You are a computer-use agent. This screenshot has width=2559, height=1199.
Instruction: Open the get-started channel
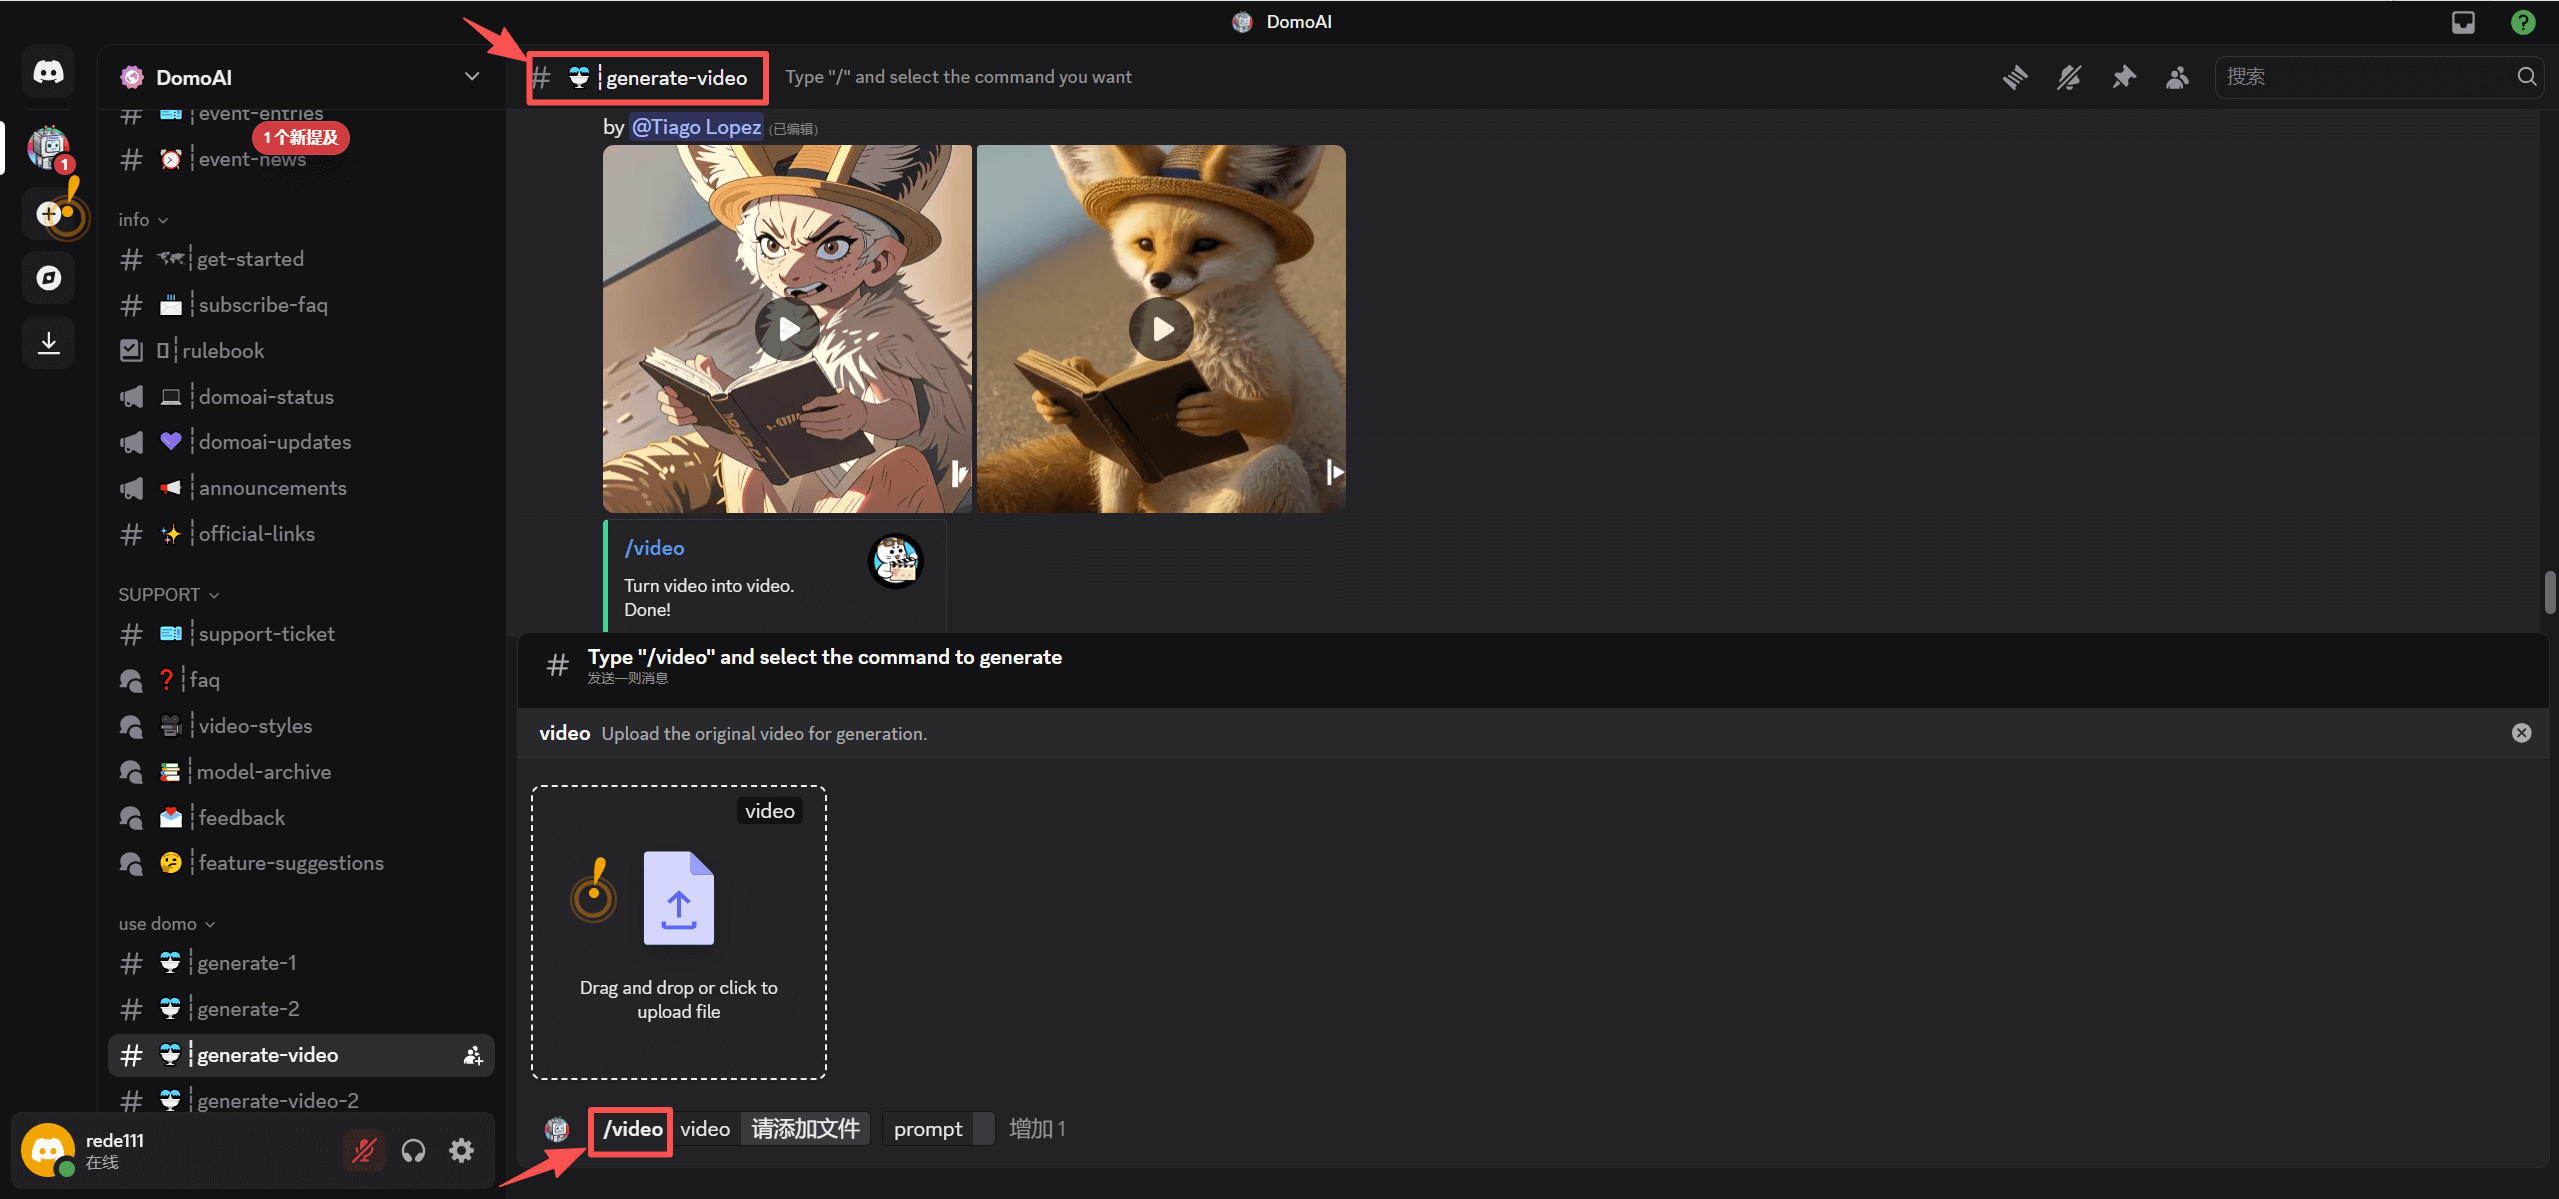(x=250, y=259)
